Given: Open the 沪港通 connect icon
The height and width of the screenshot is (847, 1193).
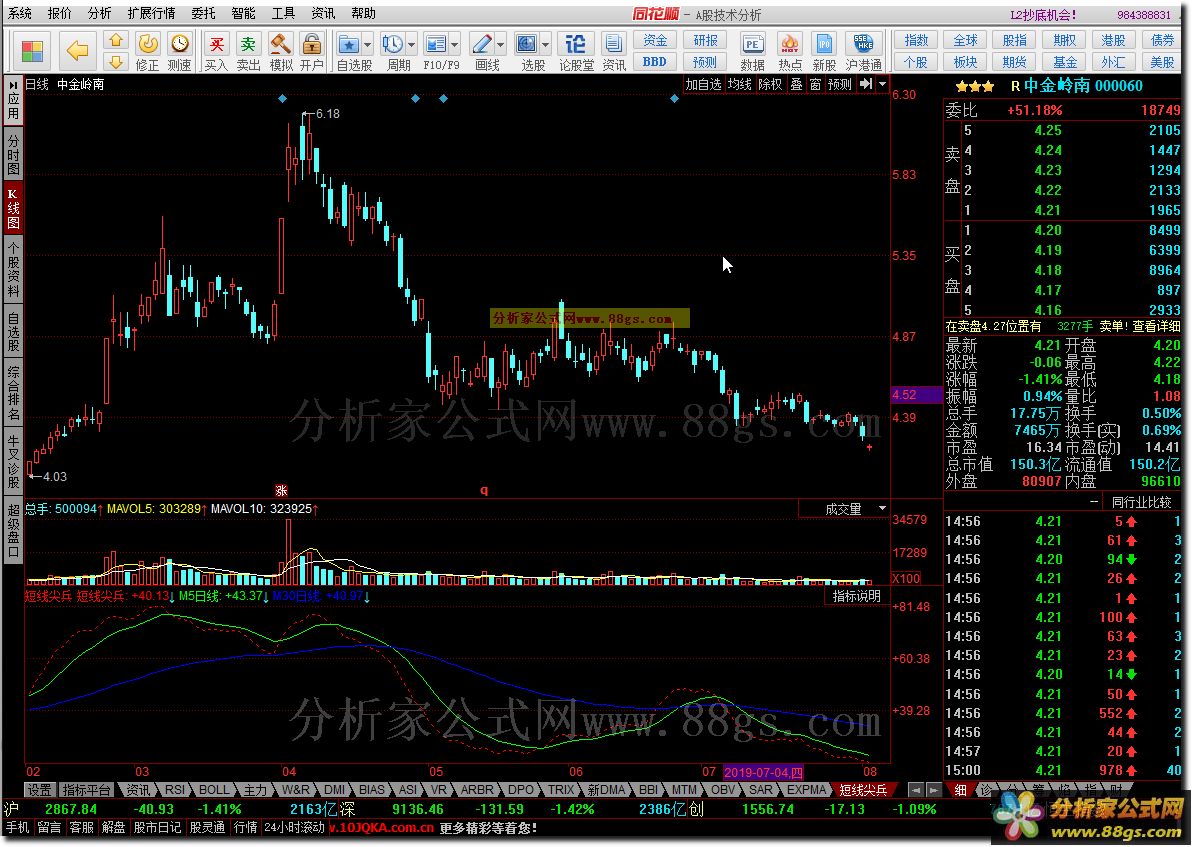Looking at the screenshot, I should point(864,52).
